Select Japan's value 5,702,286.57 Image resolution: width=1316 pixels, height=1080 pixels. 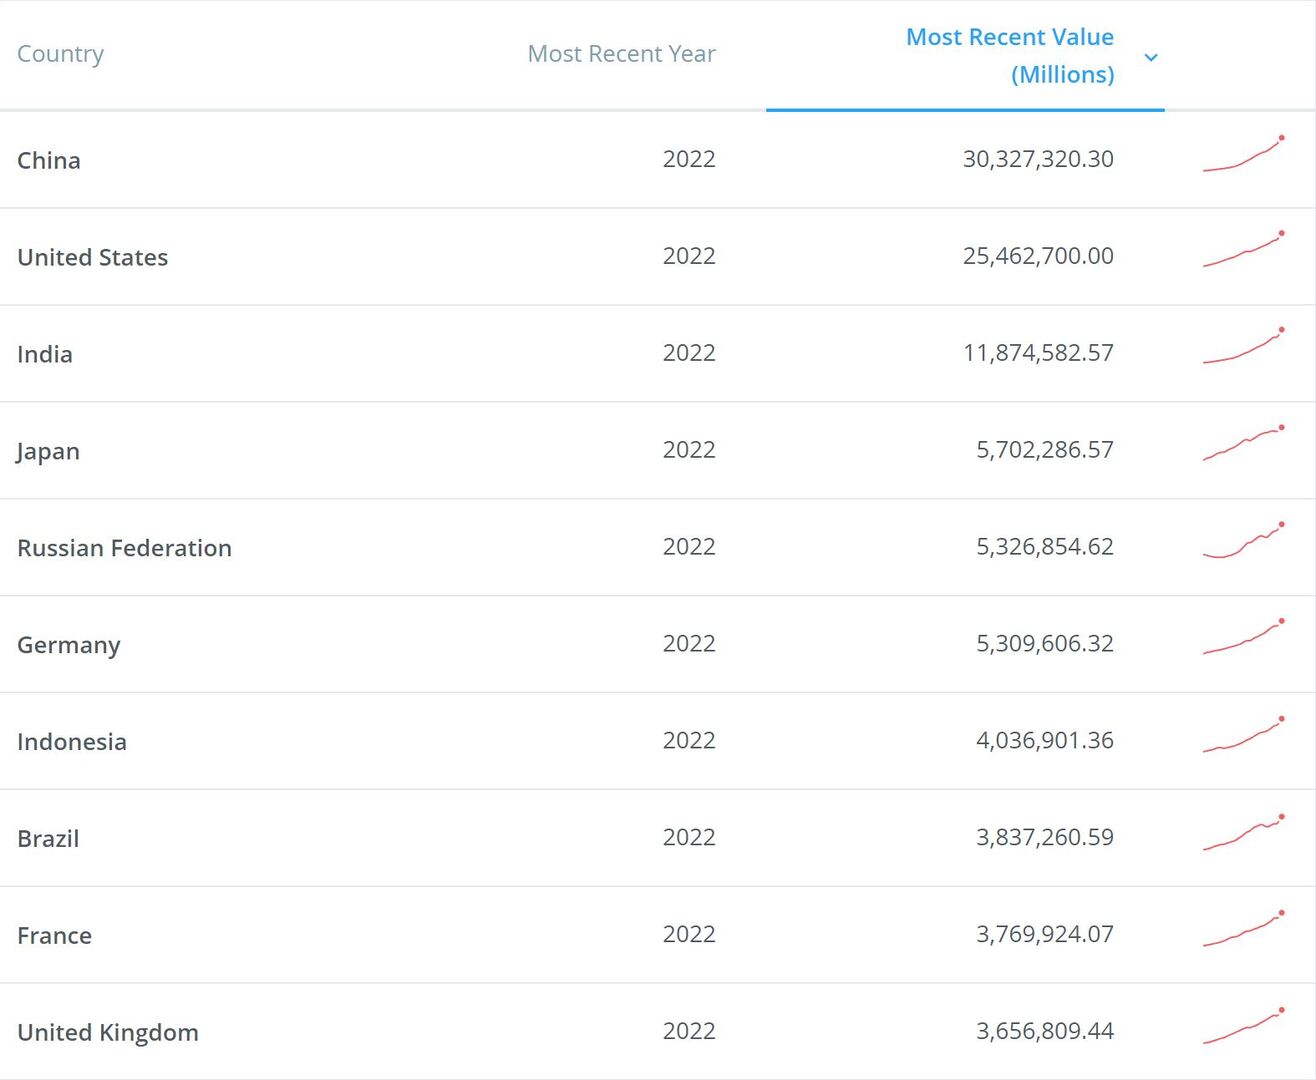(1045, 450)
